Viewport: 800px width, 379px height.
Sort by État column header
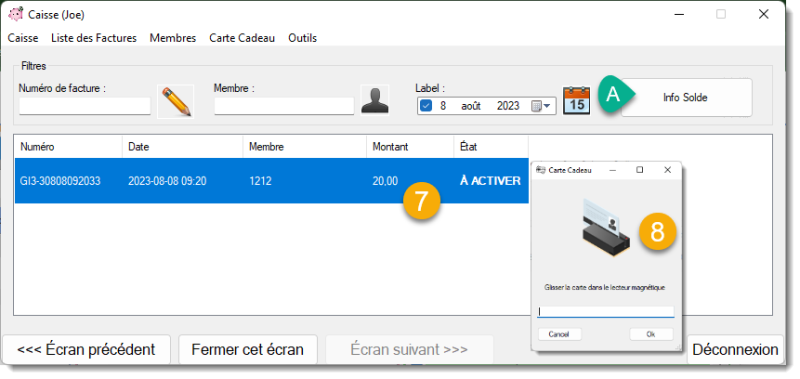[491, 147]
